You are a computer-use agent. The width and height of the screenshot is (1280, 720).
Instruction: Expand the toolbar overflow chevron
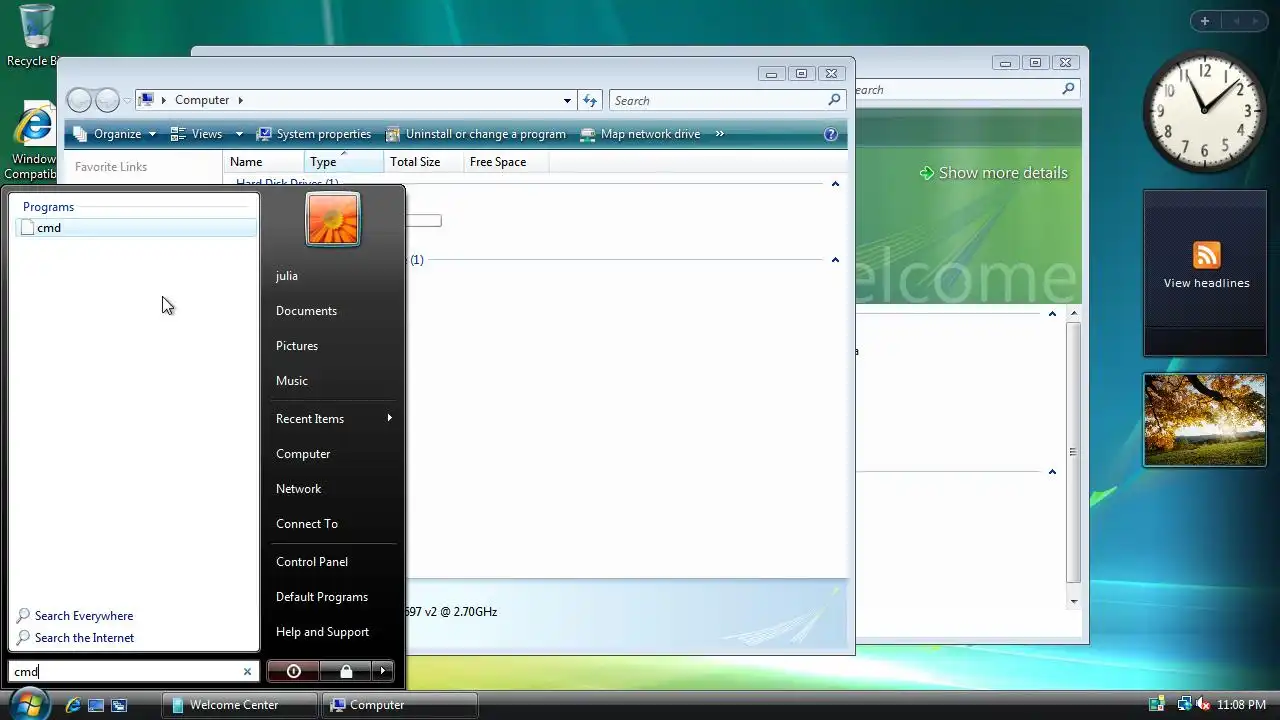click(x=719, y=134)
